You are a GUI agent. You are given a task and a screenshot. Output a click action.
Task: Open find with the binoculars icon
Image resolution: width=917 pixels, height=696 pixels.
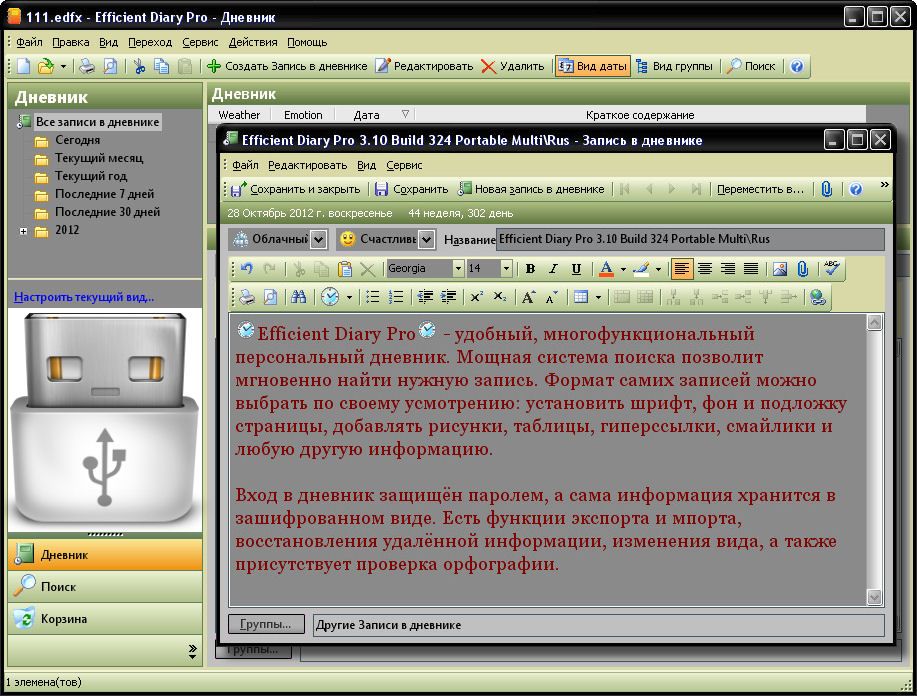tap(298, 297)
